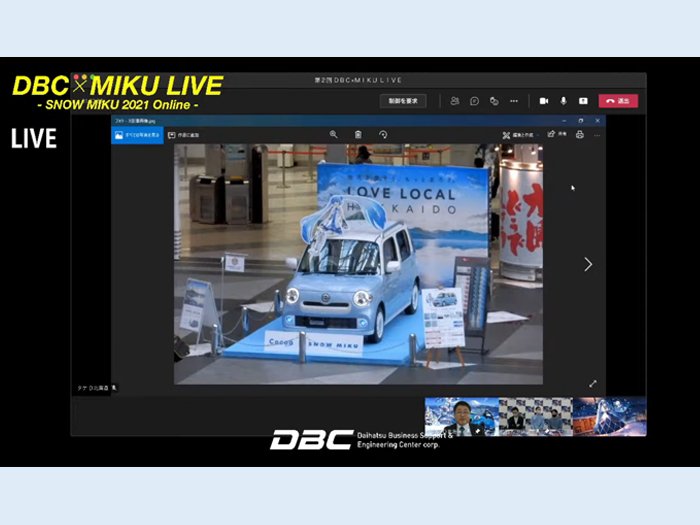The width and height of the screenshot is (700, 525).
Task: Maximize or restore the Photos window
Action: pyautogui.click(x=581, y=121)
